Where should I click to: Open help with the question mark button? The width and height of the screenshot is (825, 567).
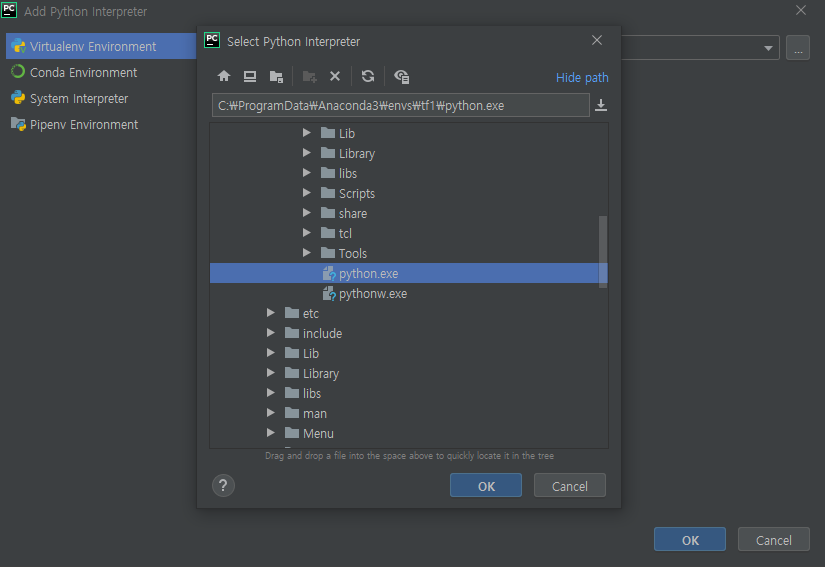coord(223,485)
